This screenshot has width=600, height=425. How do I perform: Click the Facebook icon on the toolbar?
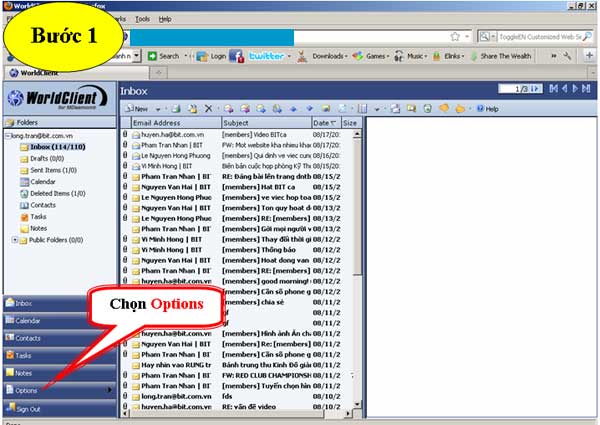click(x=236, y=56)
